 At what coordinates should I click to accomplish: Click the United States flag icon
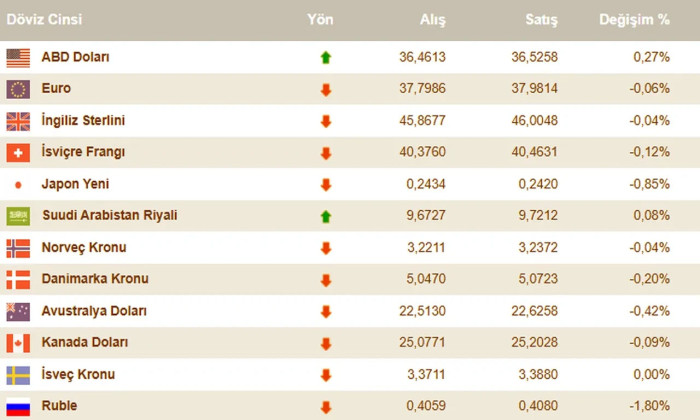point(18,58)
